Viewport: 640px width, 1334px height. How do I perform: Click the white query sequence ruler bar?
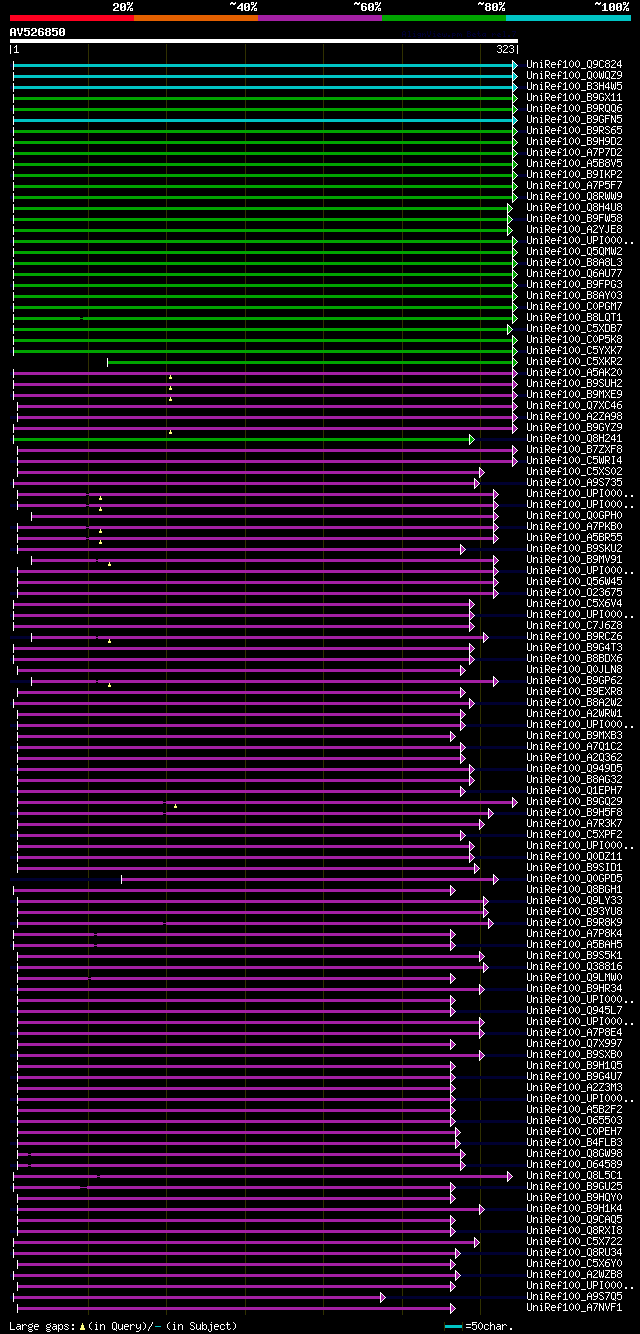coord(264,41)
